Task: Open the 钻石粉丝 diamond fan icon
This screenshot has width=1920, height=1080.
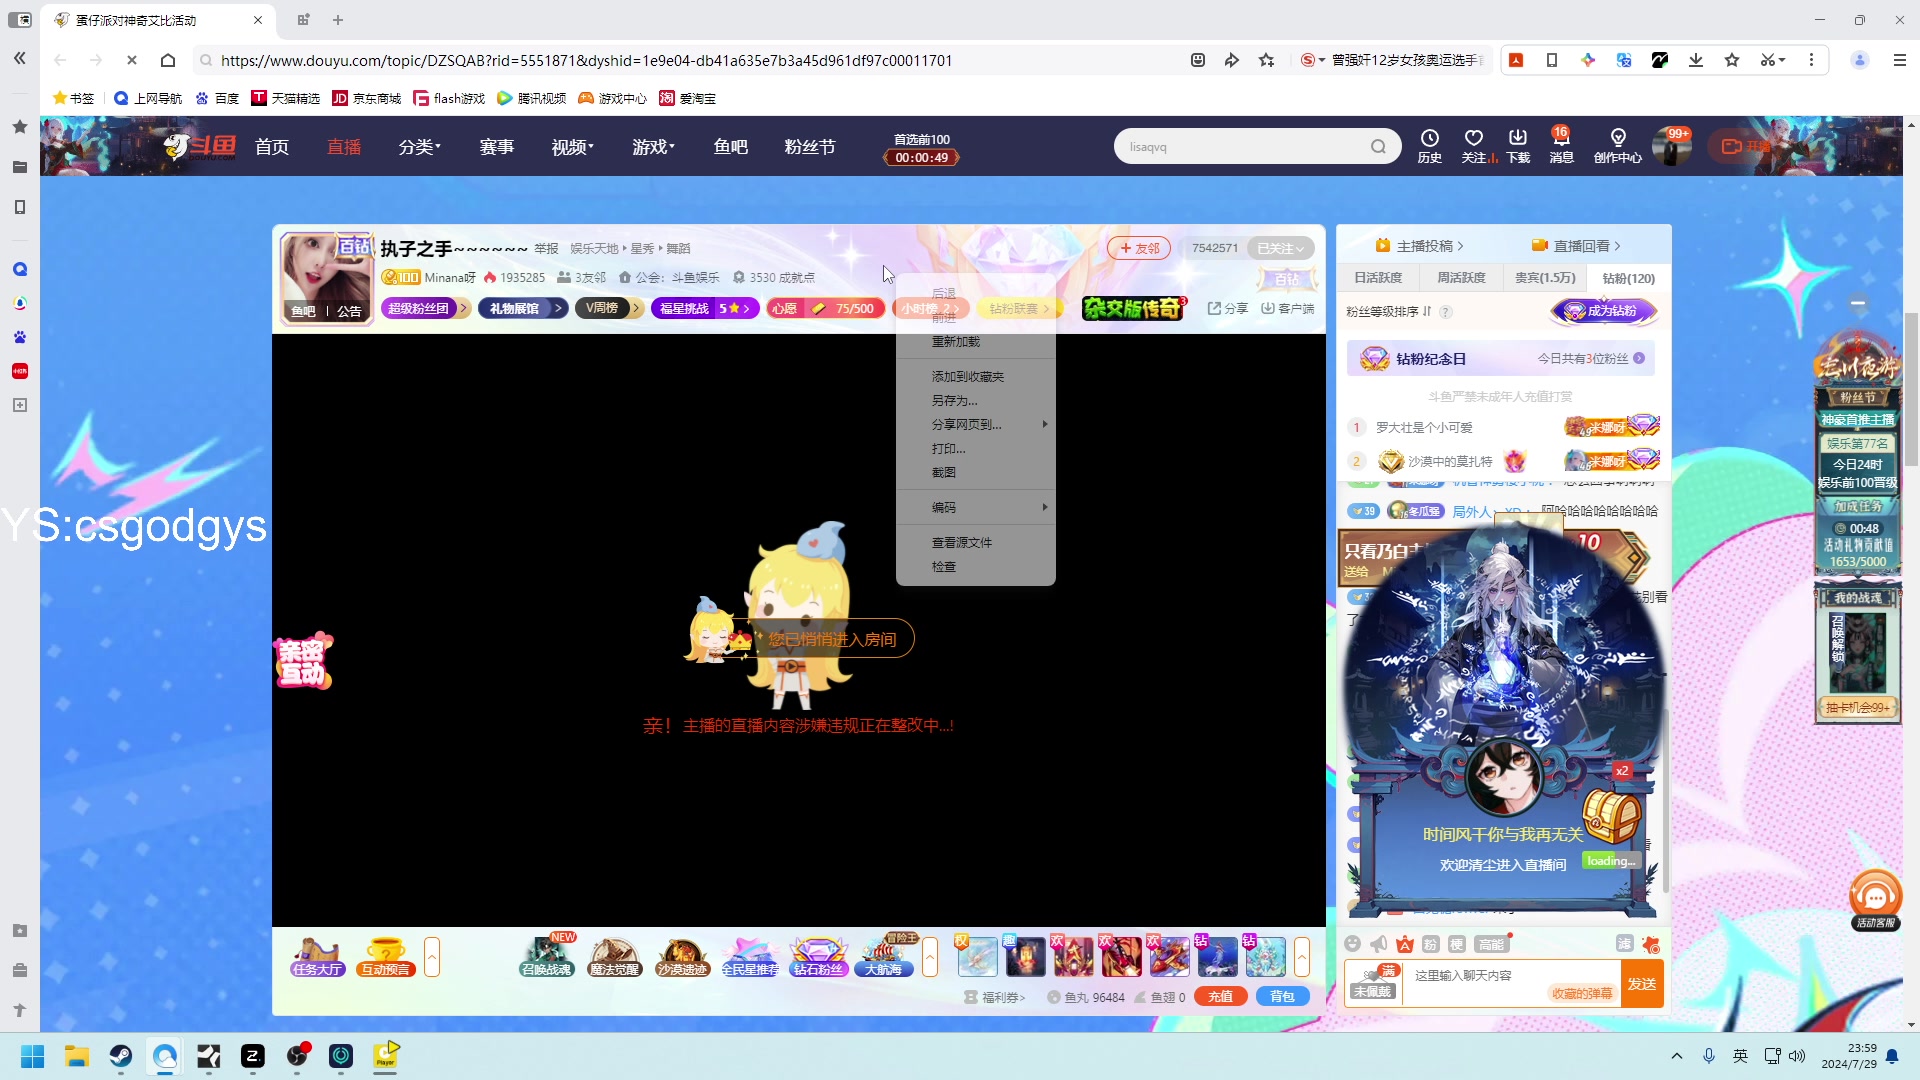Action: [818, 957]
